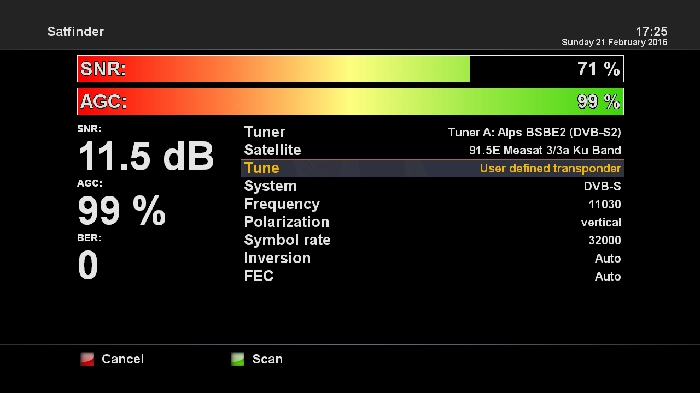Click the Frequency value 11030
The height and width of the screenshot is (393, 700).
[x=604, y=204]
